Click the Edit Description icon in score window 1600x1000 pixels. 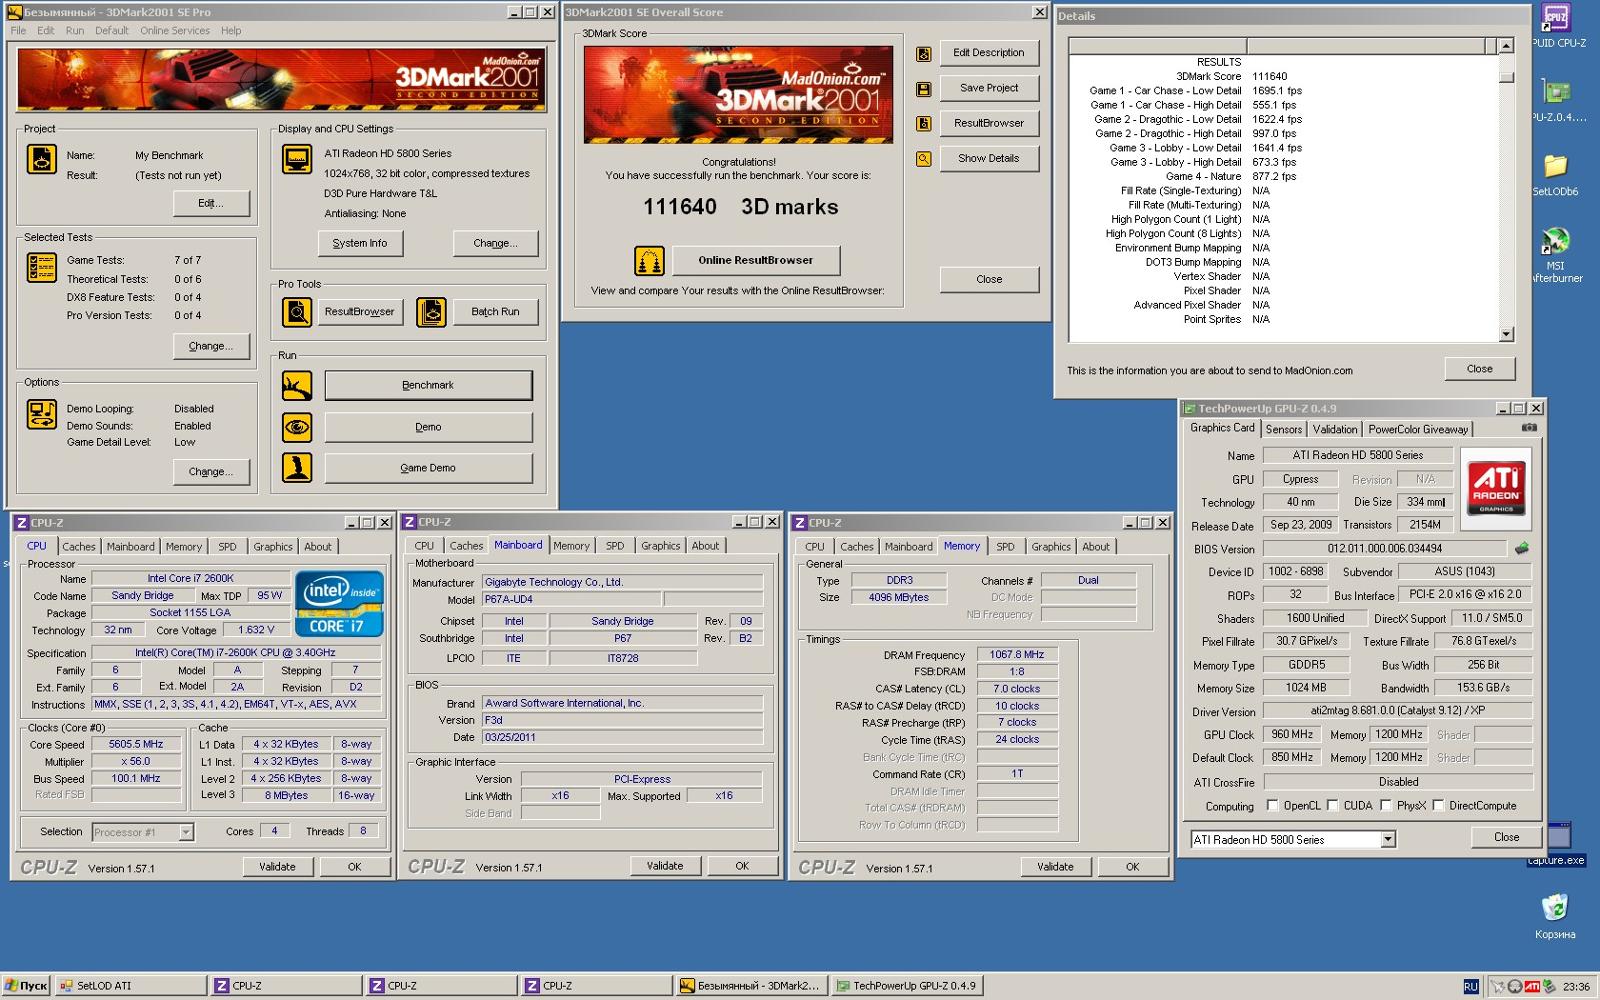tap(924, 54)
